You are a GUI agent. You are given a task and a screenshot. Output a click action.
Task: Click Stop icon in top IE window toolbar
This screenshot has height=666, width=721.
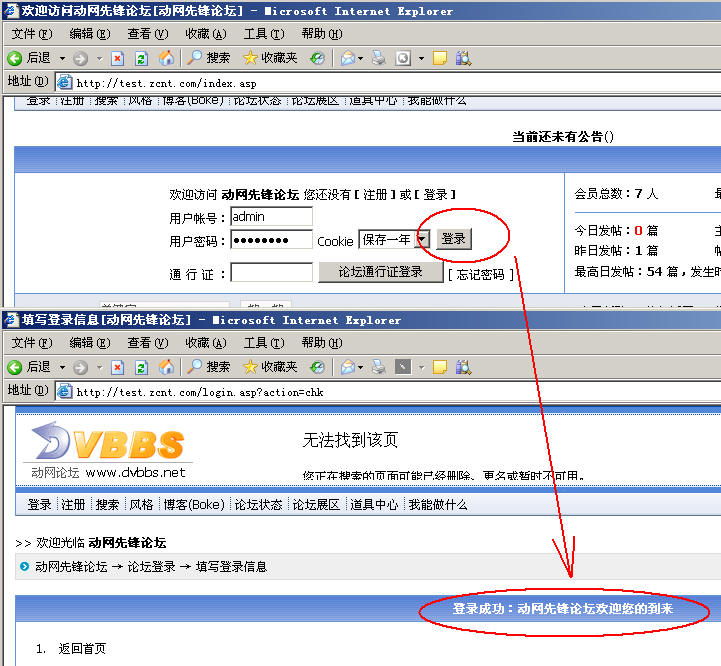[118, 58]
